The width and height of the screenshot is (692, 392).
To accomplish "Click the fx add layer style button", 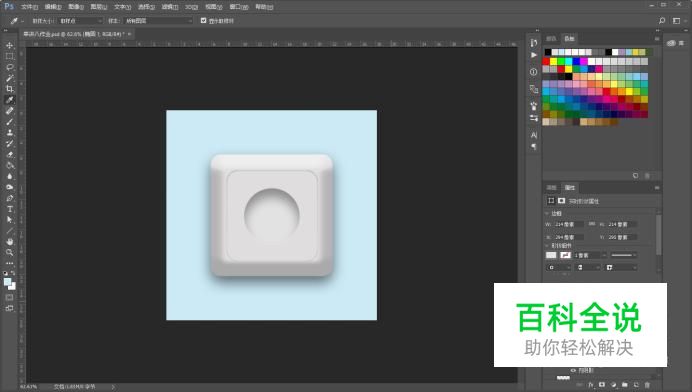I will (590, 385).
